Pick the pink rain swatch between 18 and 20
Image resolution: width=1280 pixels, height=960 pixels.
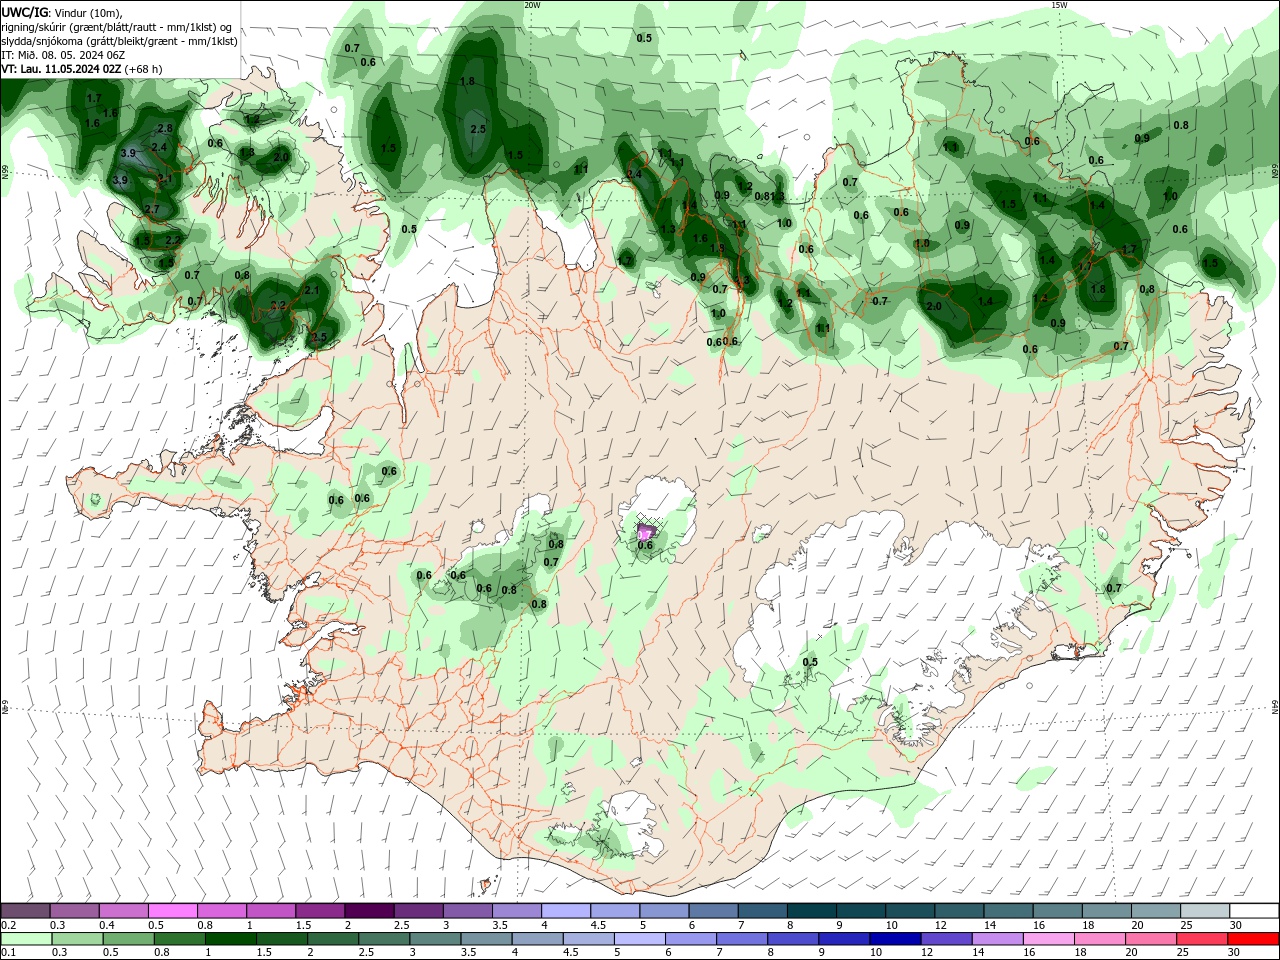(1100, 939)
